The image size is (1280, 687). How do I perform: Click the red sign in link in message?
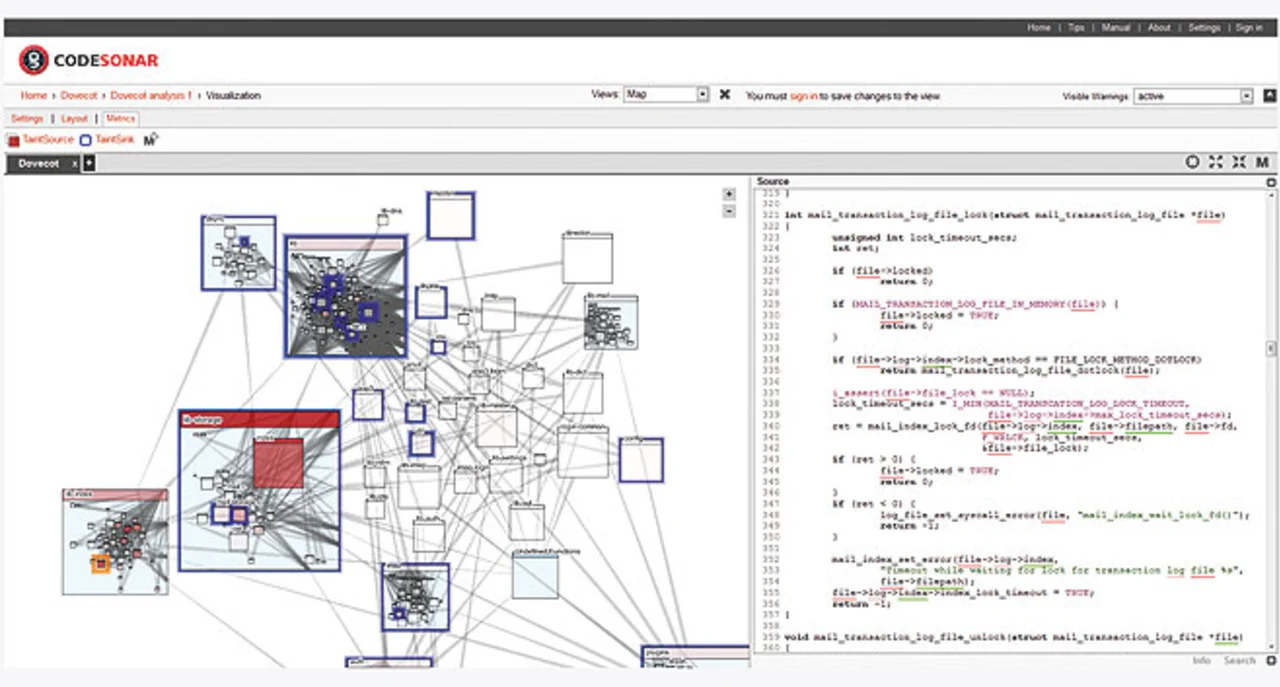tap(803, 96)
